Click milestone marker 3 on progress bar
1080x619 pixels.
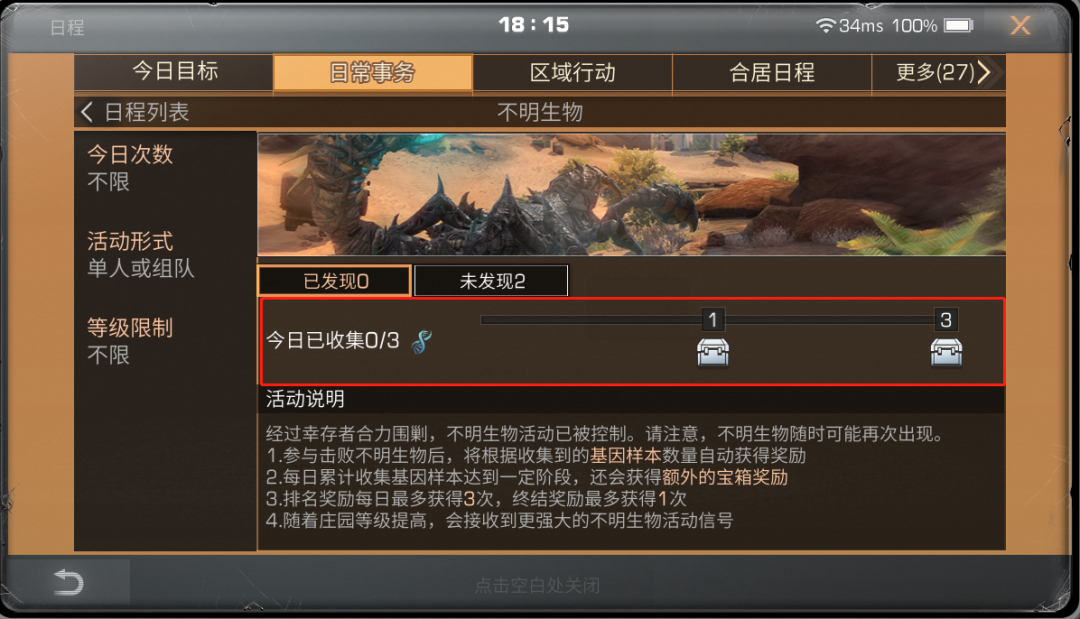tap(946, 319)
